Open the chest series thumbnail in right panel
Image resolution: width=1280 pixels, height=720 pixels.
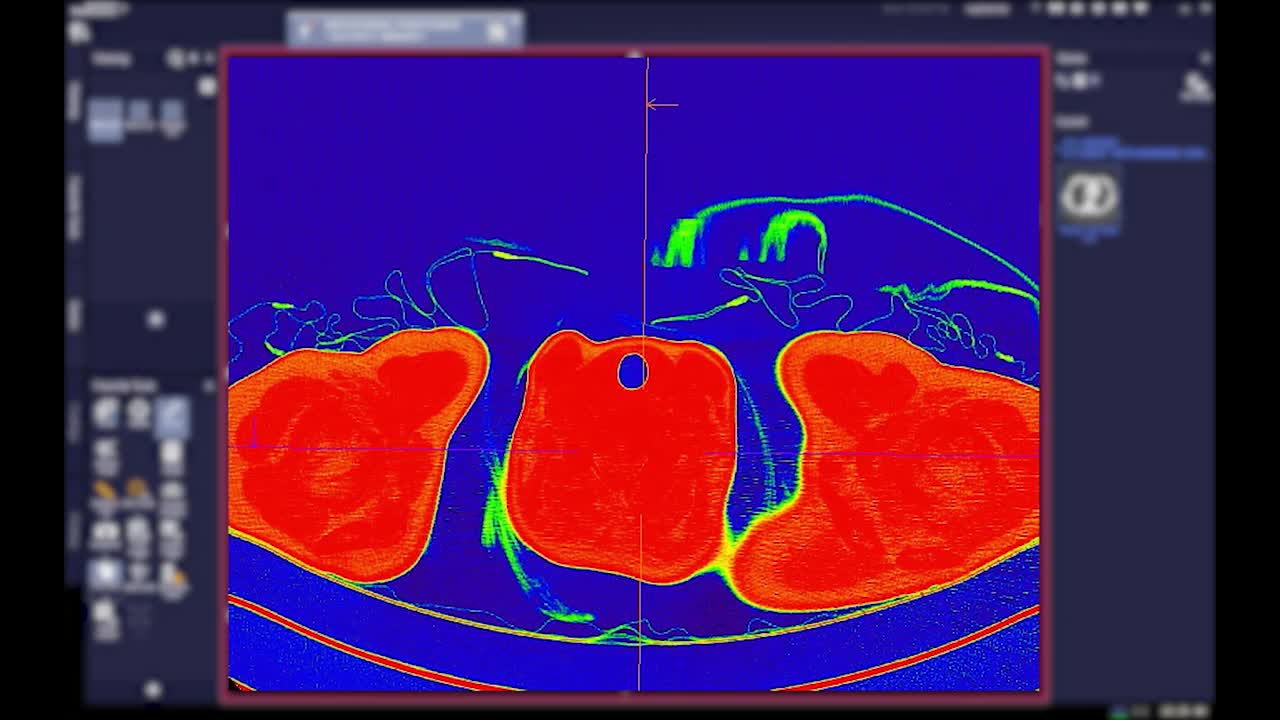point(1089,196)
